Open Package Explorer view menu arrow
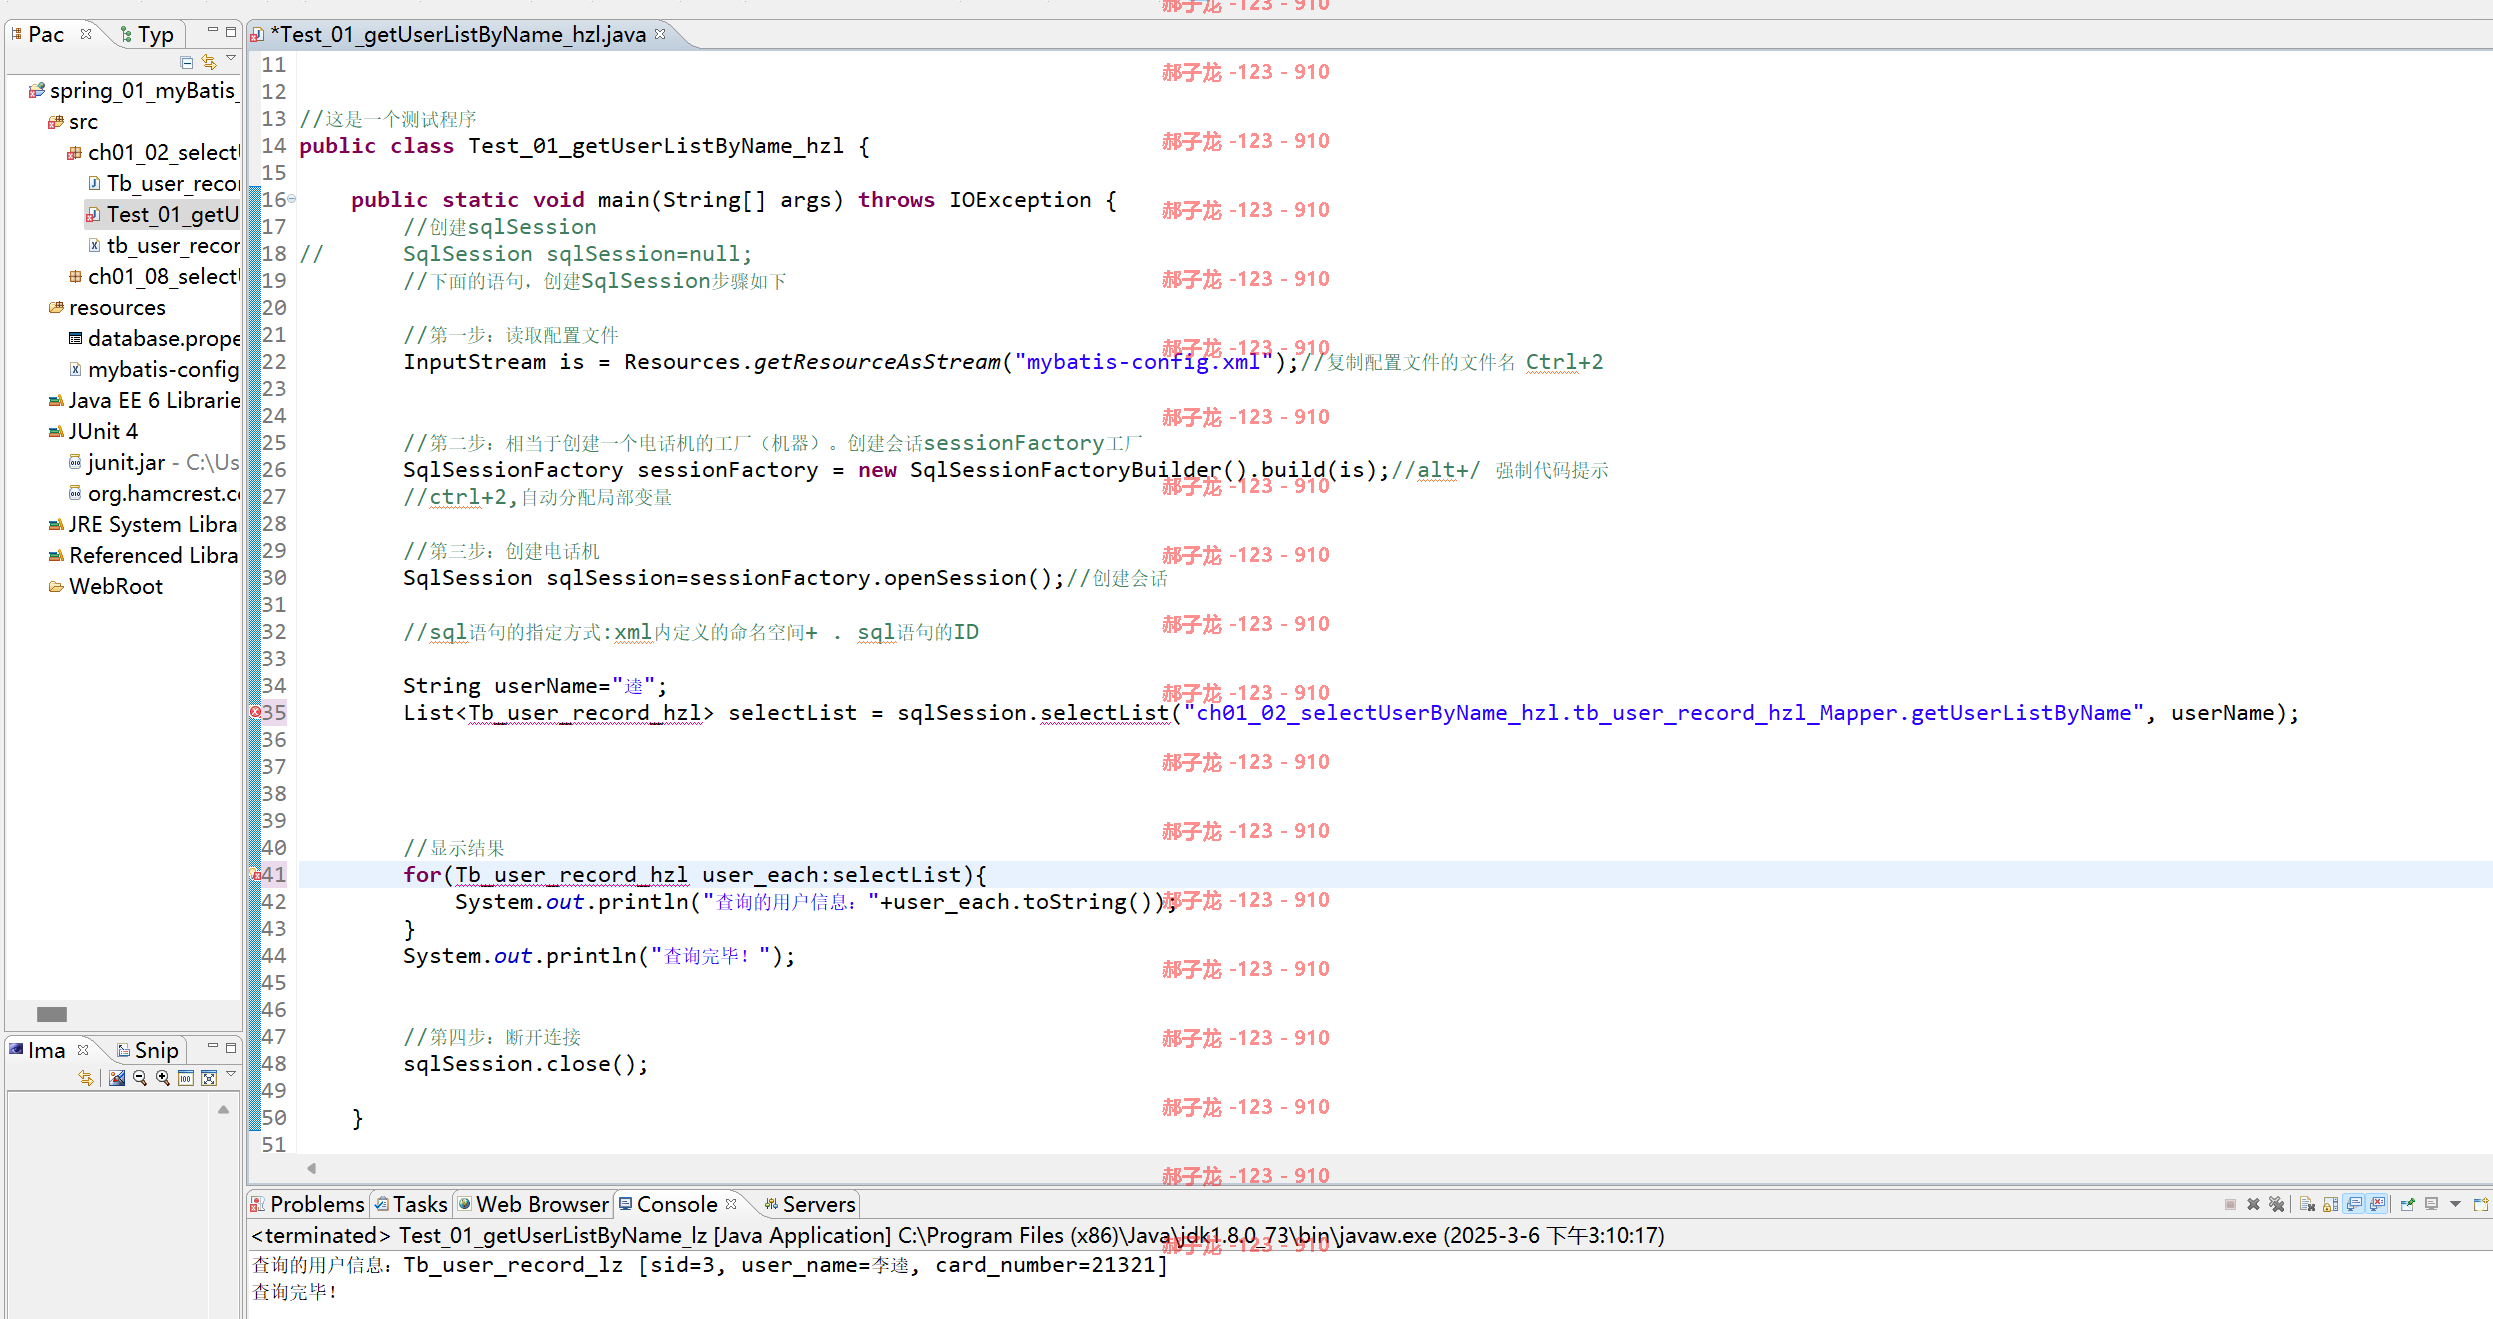2493x1319 pixels. tap(231, 59)
